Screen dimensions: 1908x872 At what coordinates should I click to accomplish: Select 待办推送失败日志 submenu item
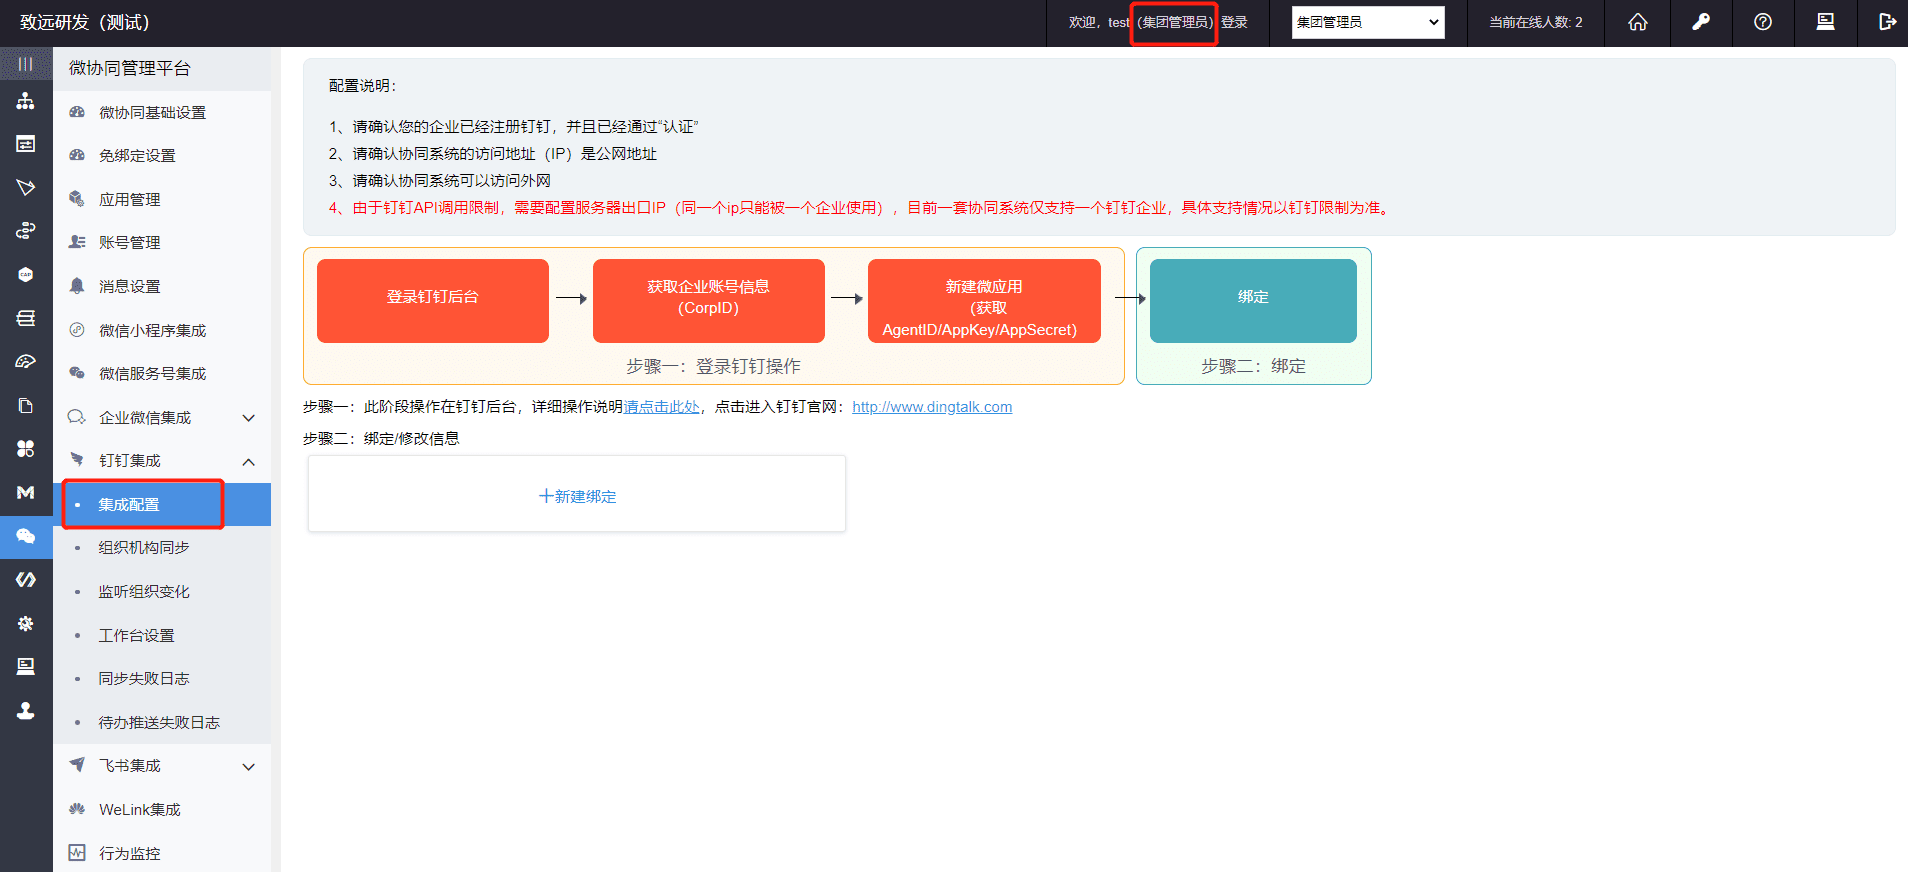point(162,722)
